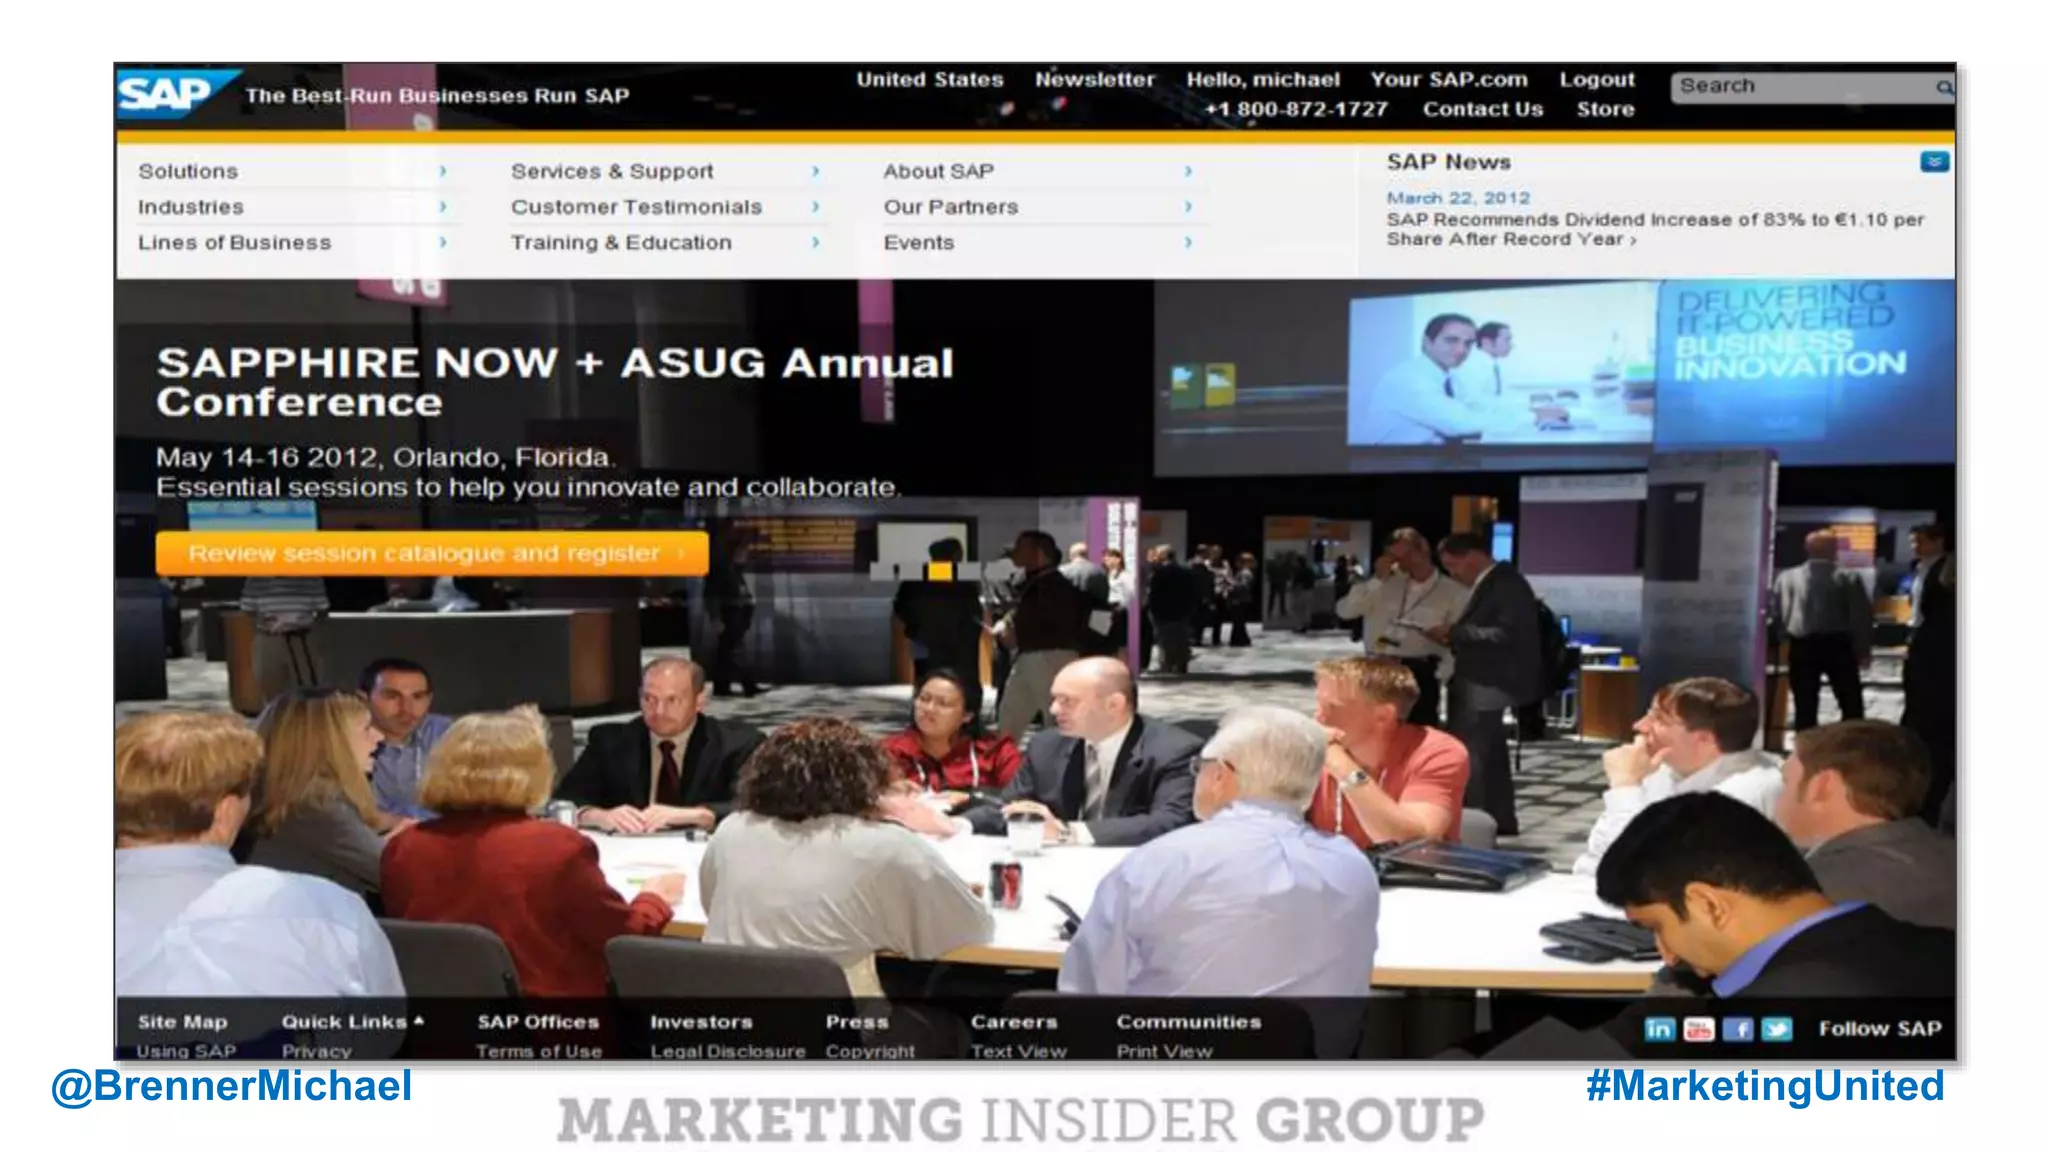Open the SAP dividend news headline
Screen dimensions: 2048x1152
[x=1655, y=229]
